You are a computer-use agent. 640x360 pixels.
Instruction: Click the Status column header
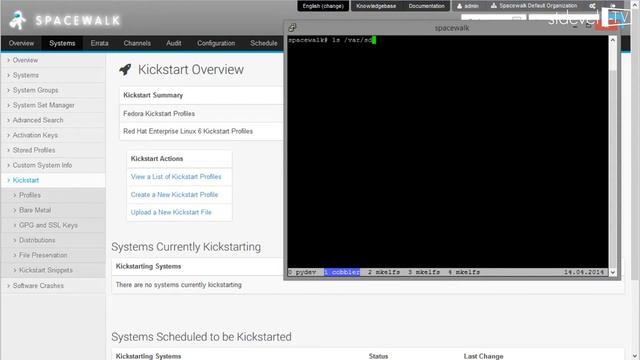[378, 356]
